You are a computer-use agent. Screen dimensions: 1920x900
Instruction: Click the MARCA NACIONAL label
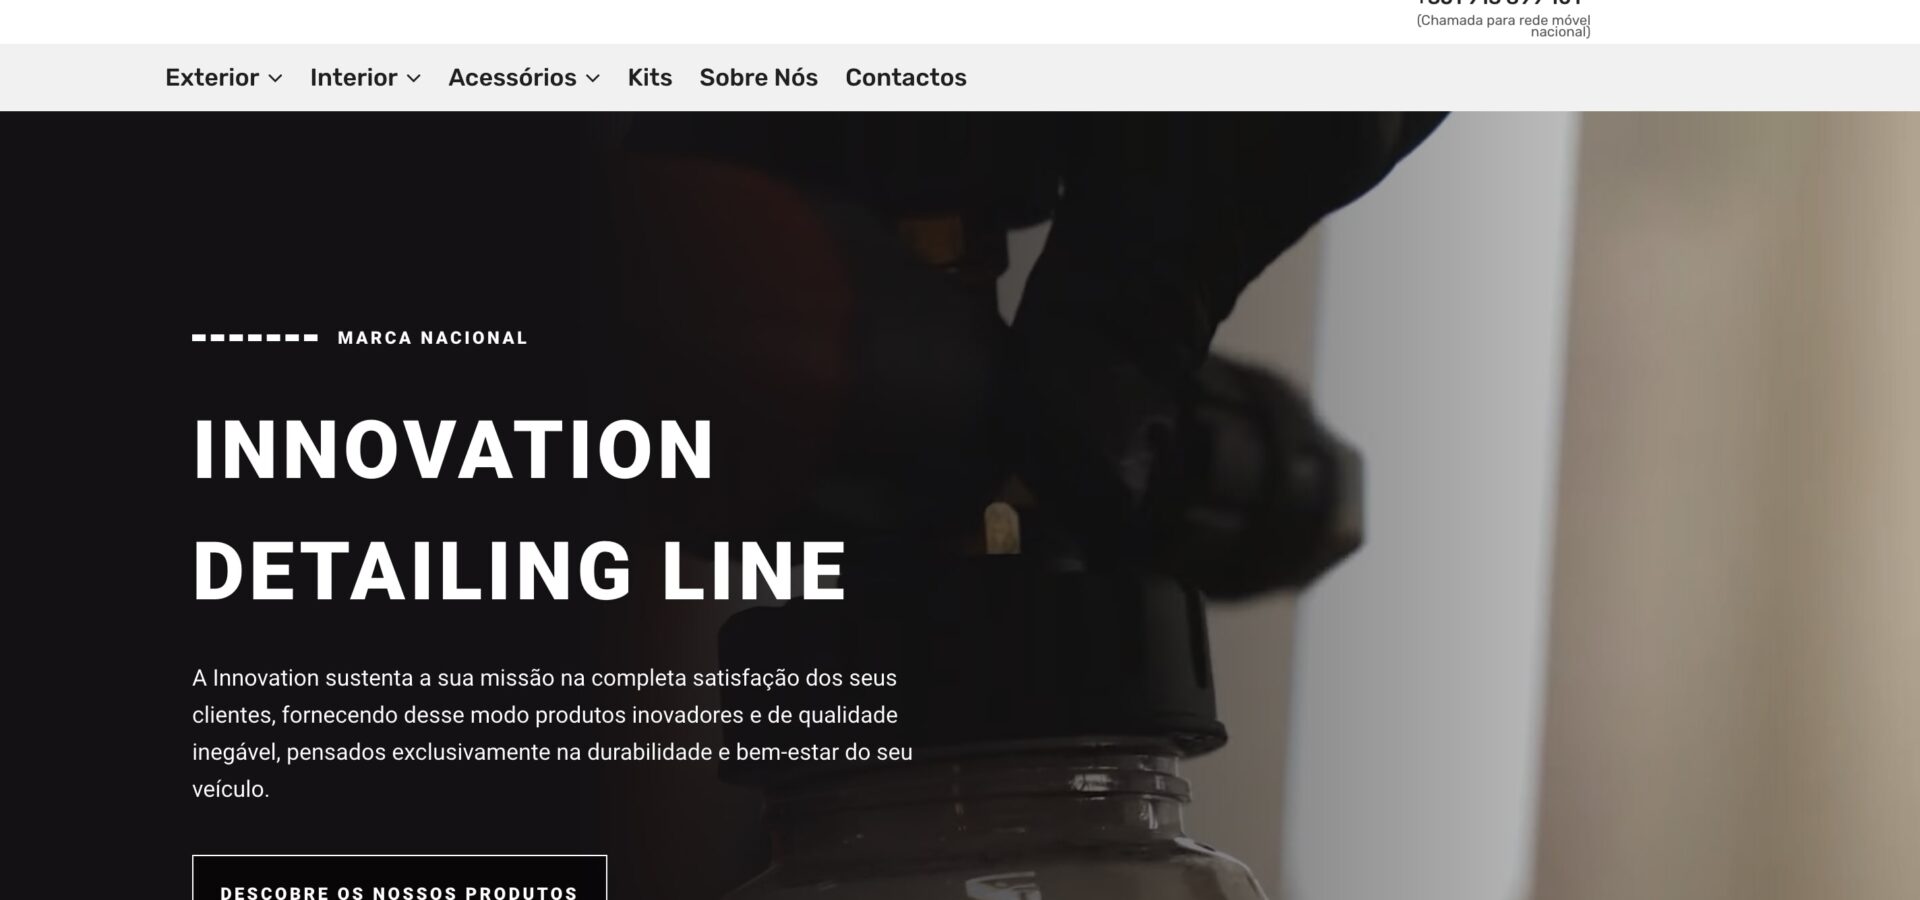tap(433, 338)
